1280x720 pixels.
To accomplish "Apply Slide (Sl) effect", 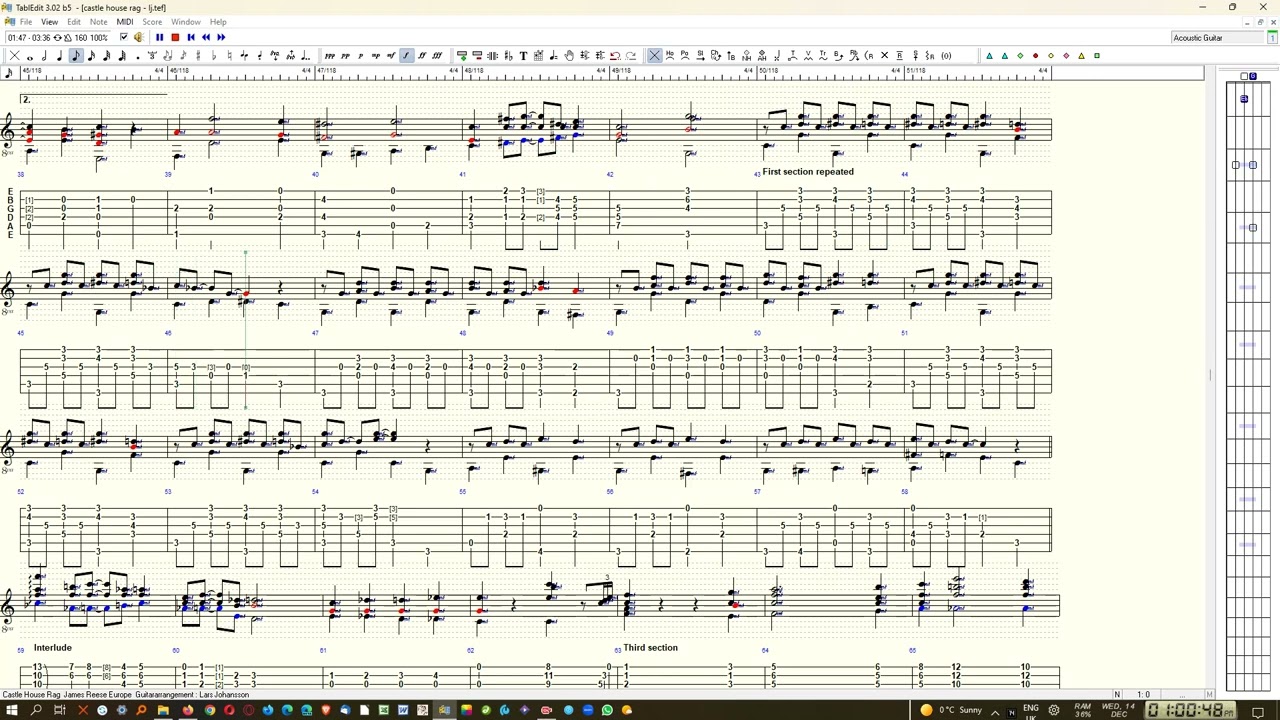I will pyautogui.click(x=700, y=55).
